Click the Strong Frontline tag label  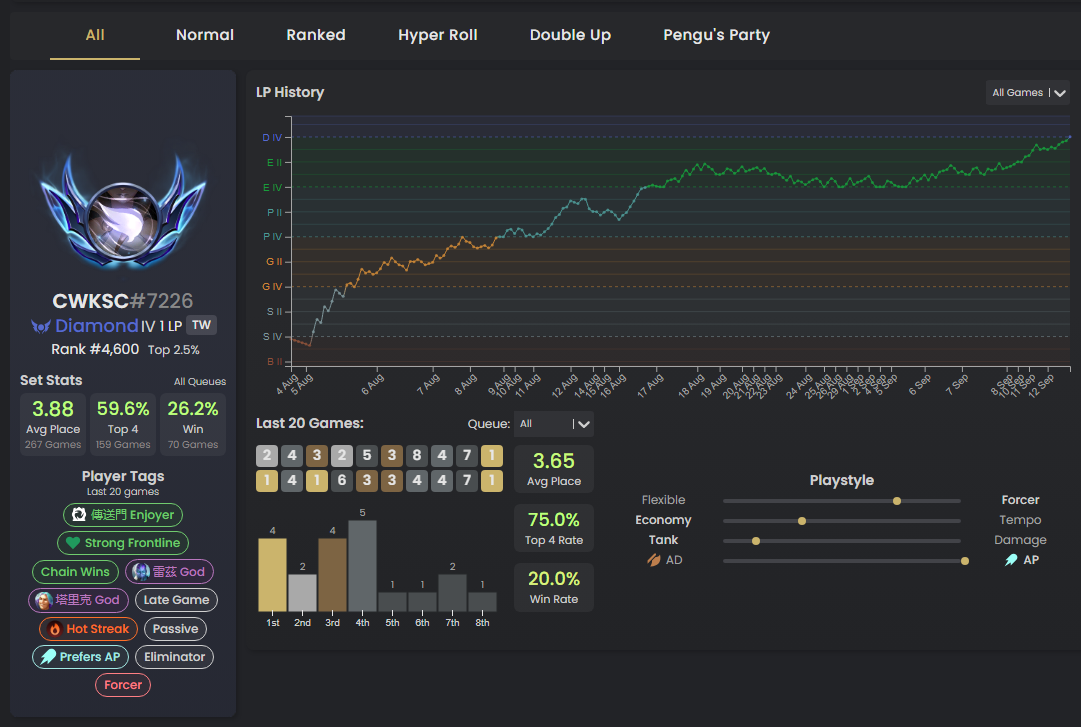[x=132, y=543]
